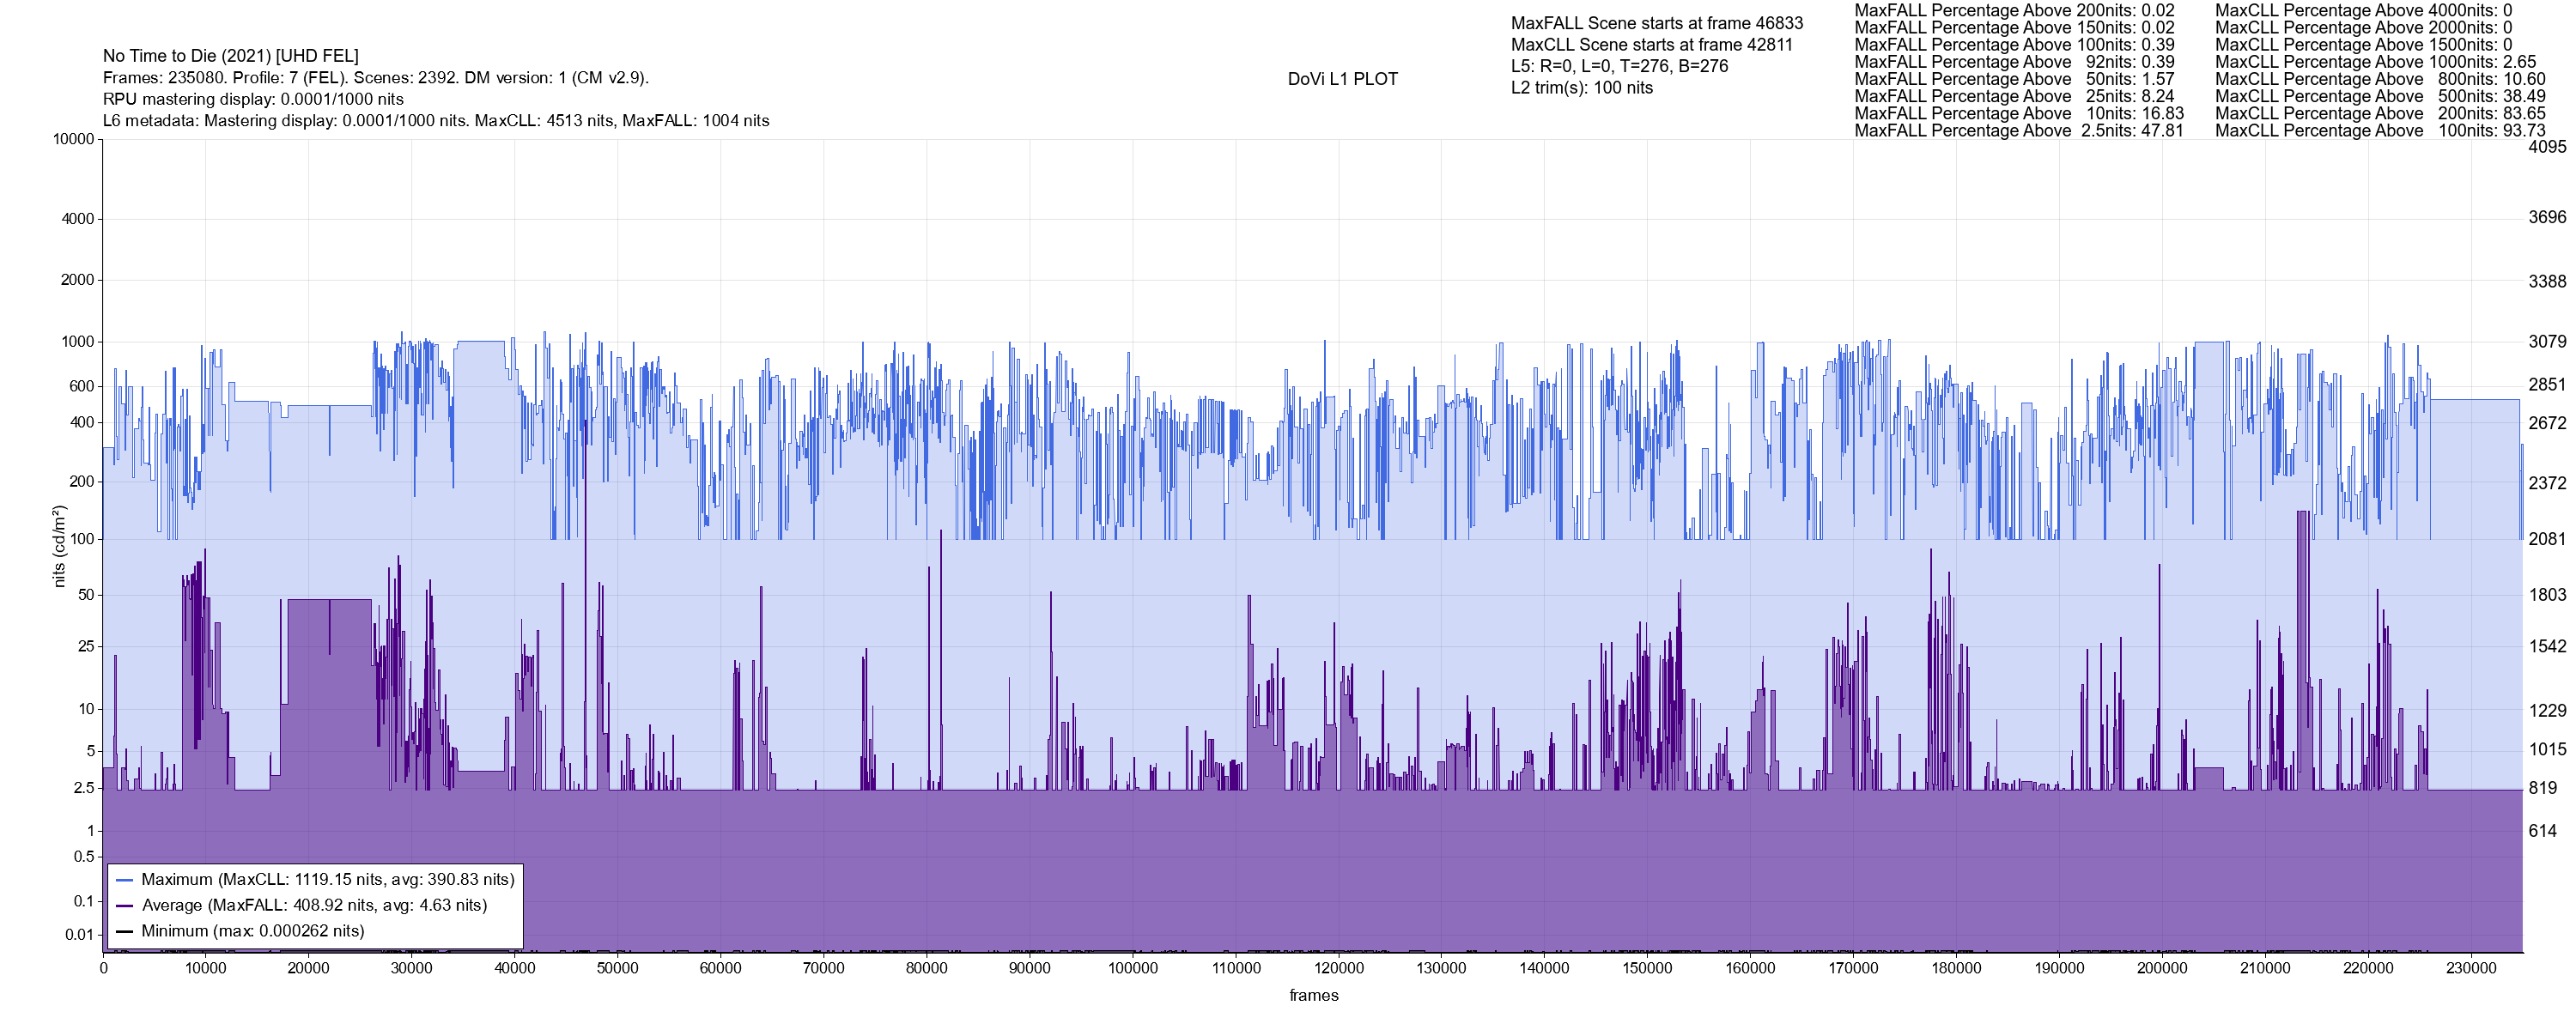Click the MaxCLL Scene starts at frame text
This screenshot has height=1030, width=2576.
click(x=1651, y=45)
